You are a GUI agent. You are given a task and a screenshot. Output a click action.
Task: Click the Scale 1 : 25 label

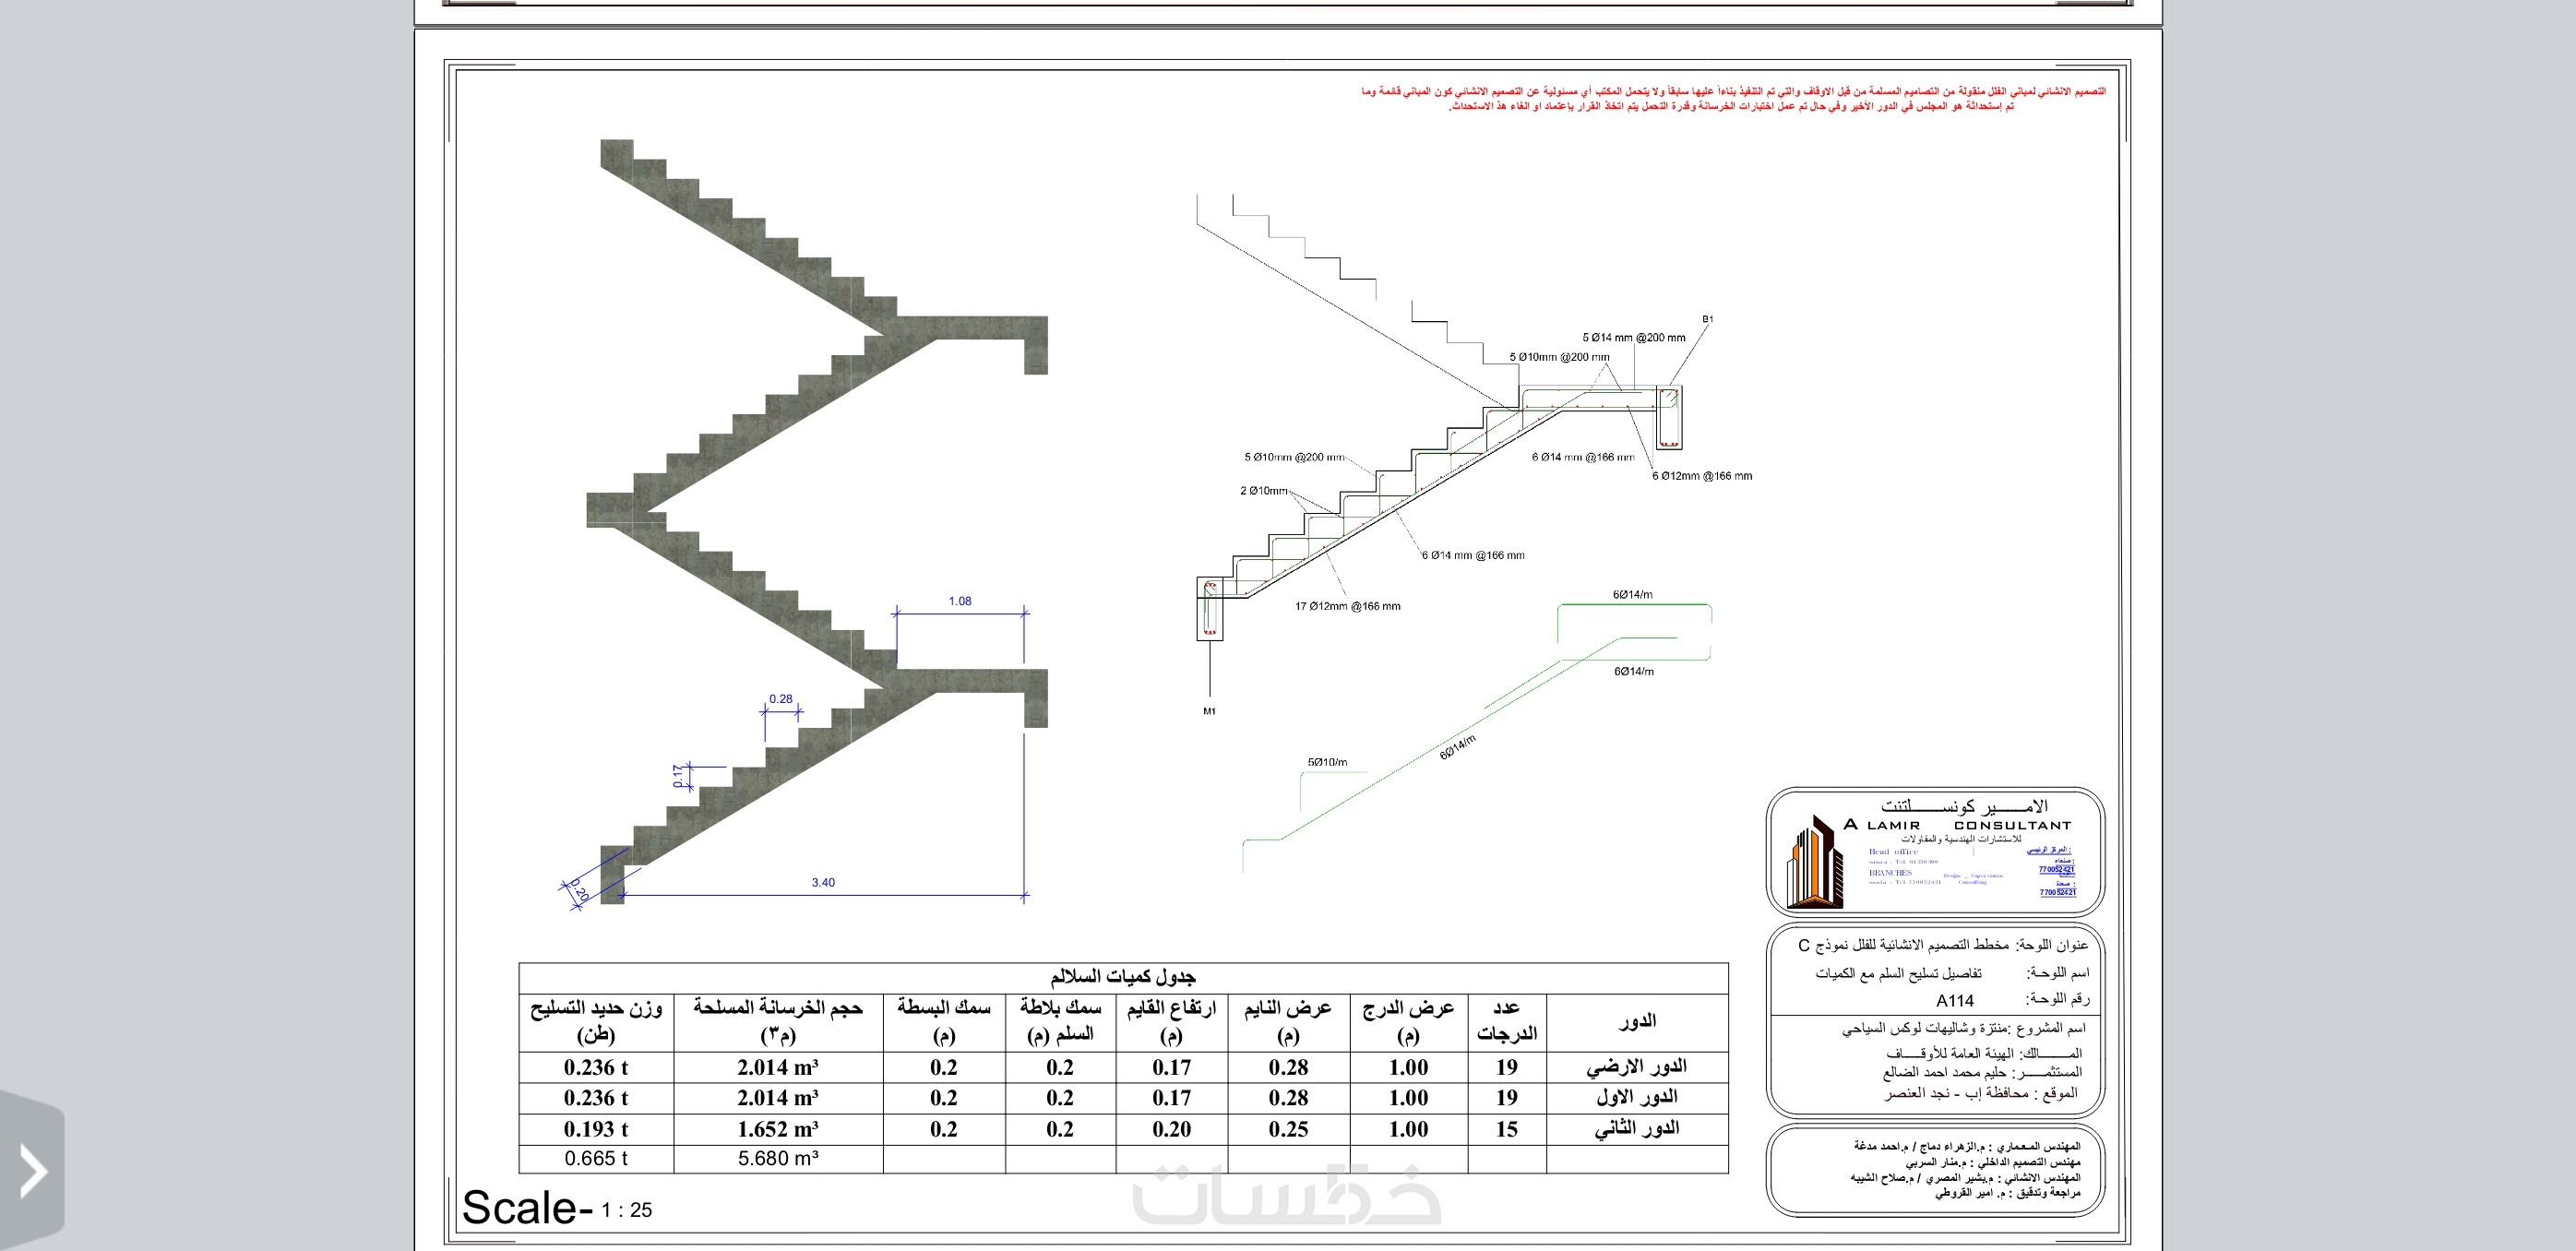pos(557,1208)
